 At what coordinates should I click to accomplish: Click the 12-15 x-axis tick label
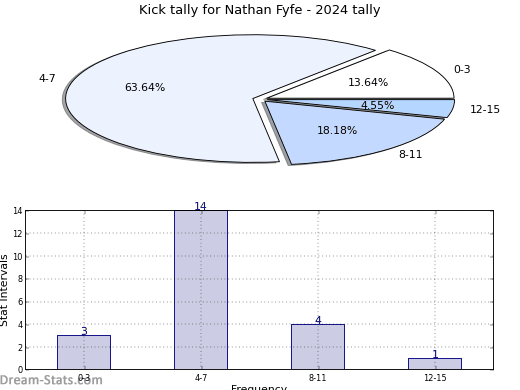click(435, 378)
